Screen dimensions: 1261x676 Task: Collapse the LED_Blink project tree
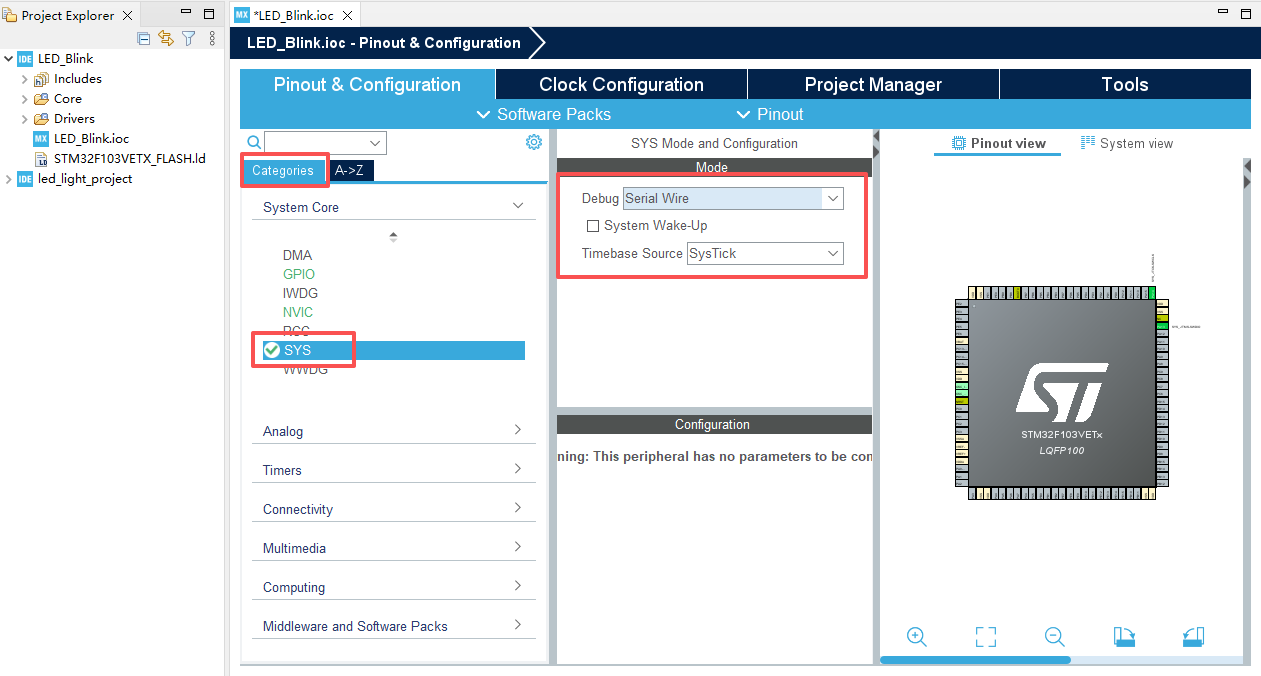9,59
